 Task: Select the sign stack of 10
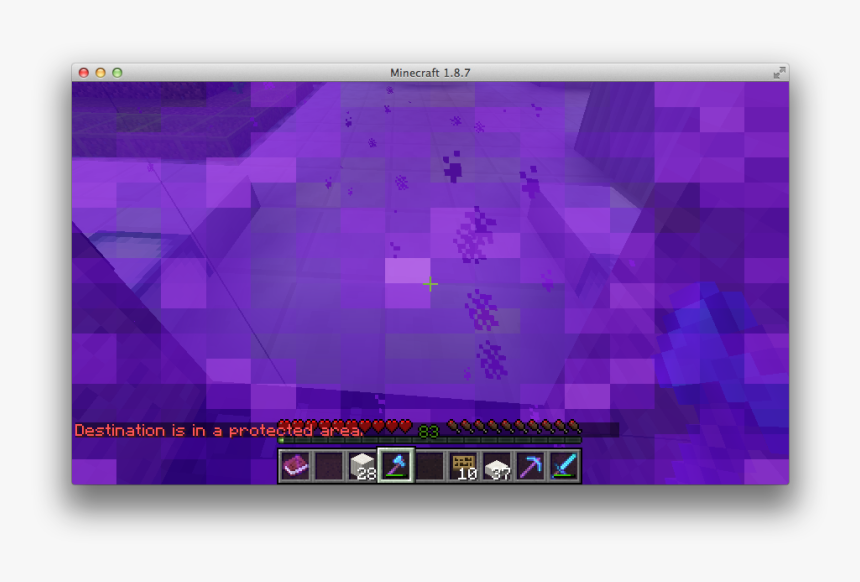tap(463, 466)
